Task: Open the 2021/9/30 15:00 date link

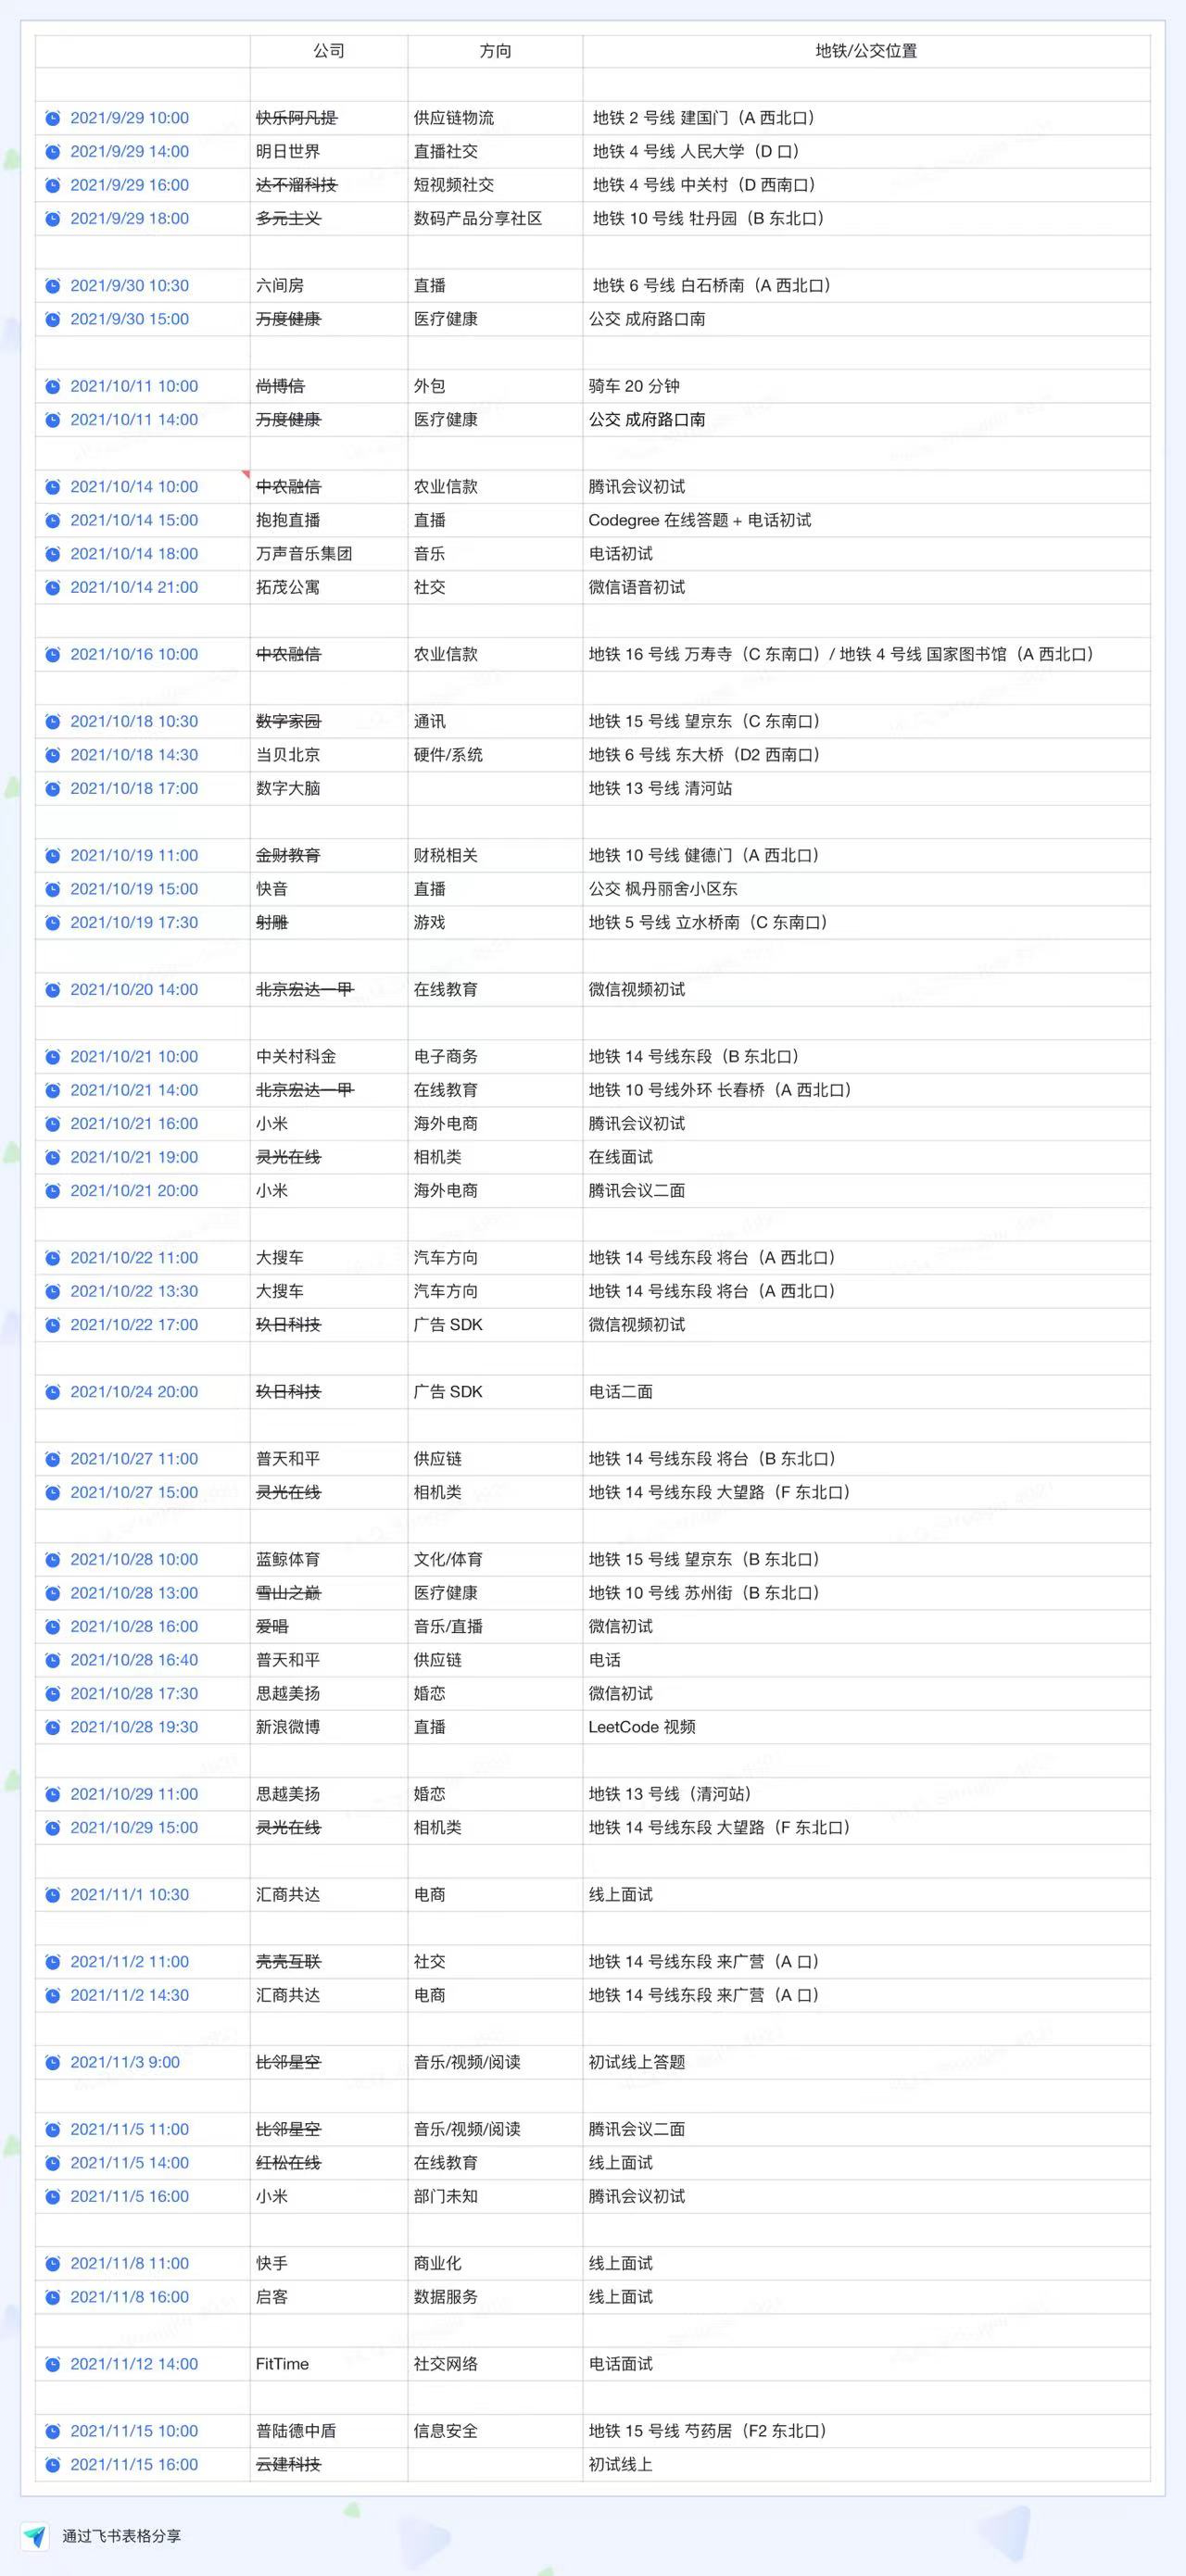Action: click(129, 319)
